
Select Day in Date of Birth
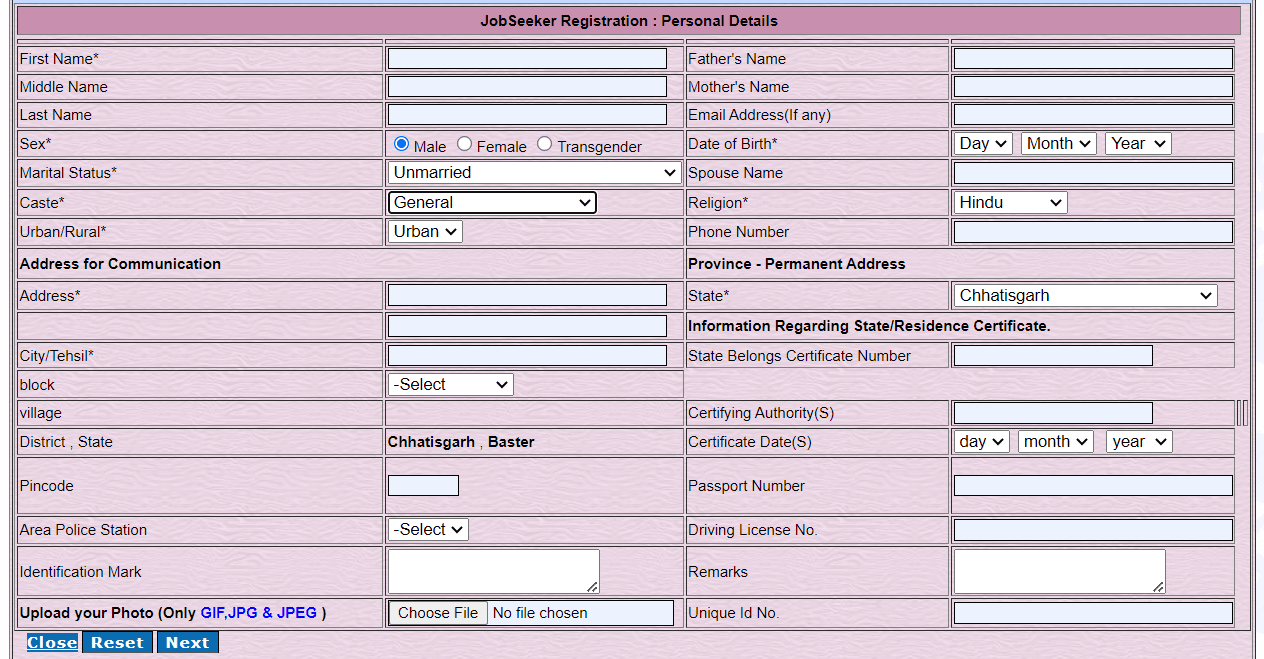pyautogui.click(x=984, y=144)
